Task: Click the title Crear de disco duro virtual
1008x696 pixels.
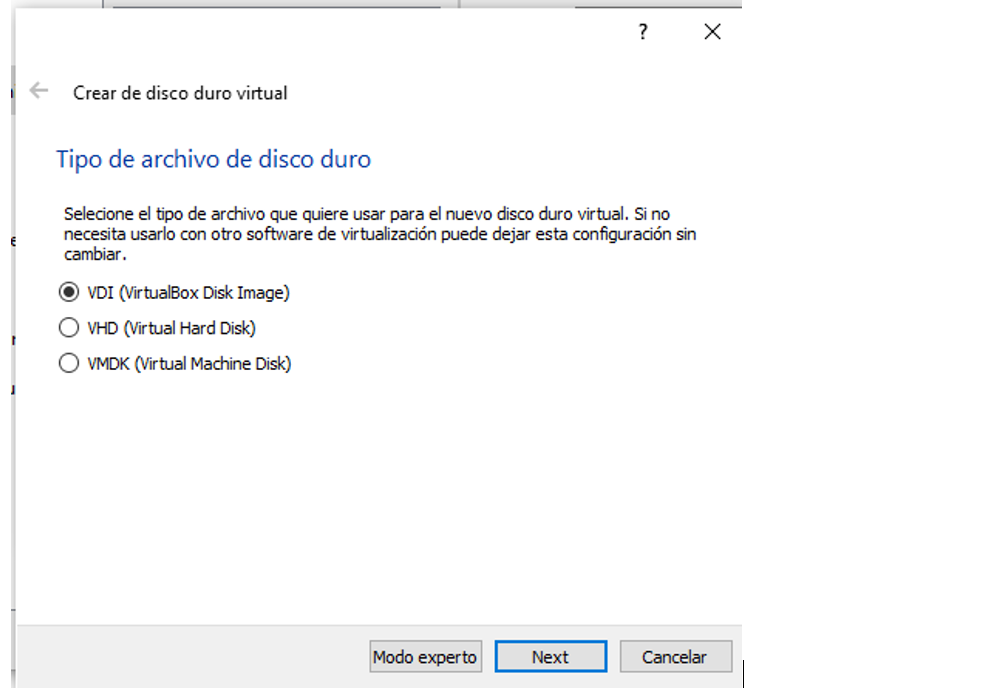Action: (x=180, y=93)
